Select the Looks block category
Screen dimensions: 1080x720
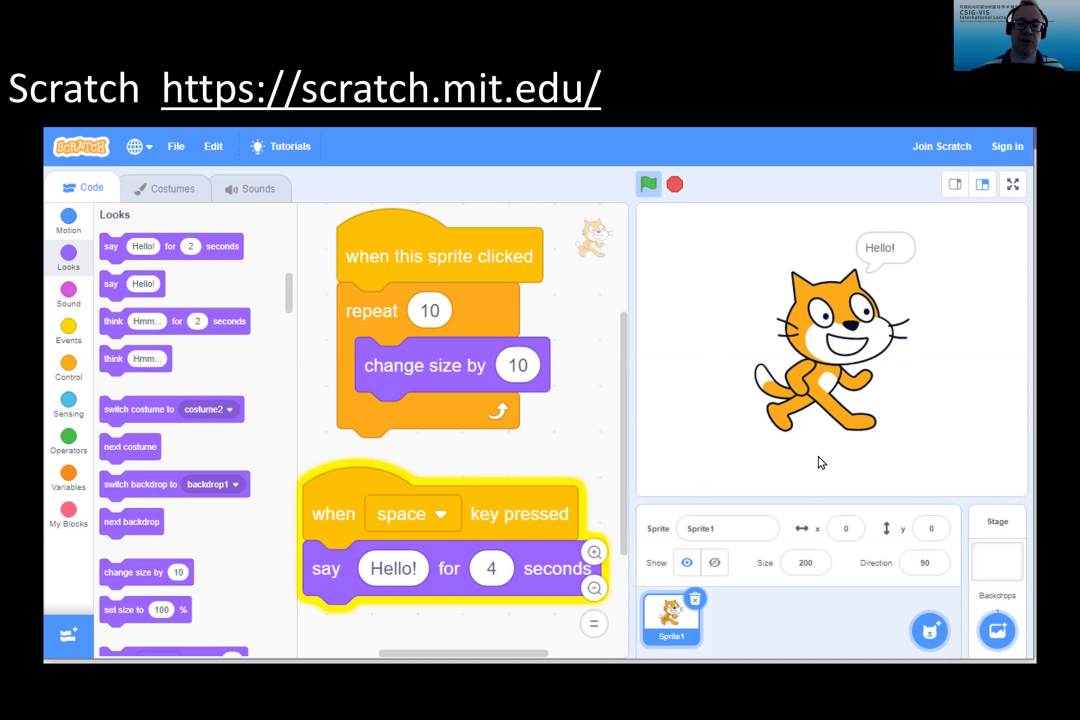(68, 258)
